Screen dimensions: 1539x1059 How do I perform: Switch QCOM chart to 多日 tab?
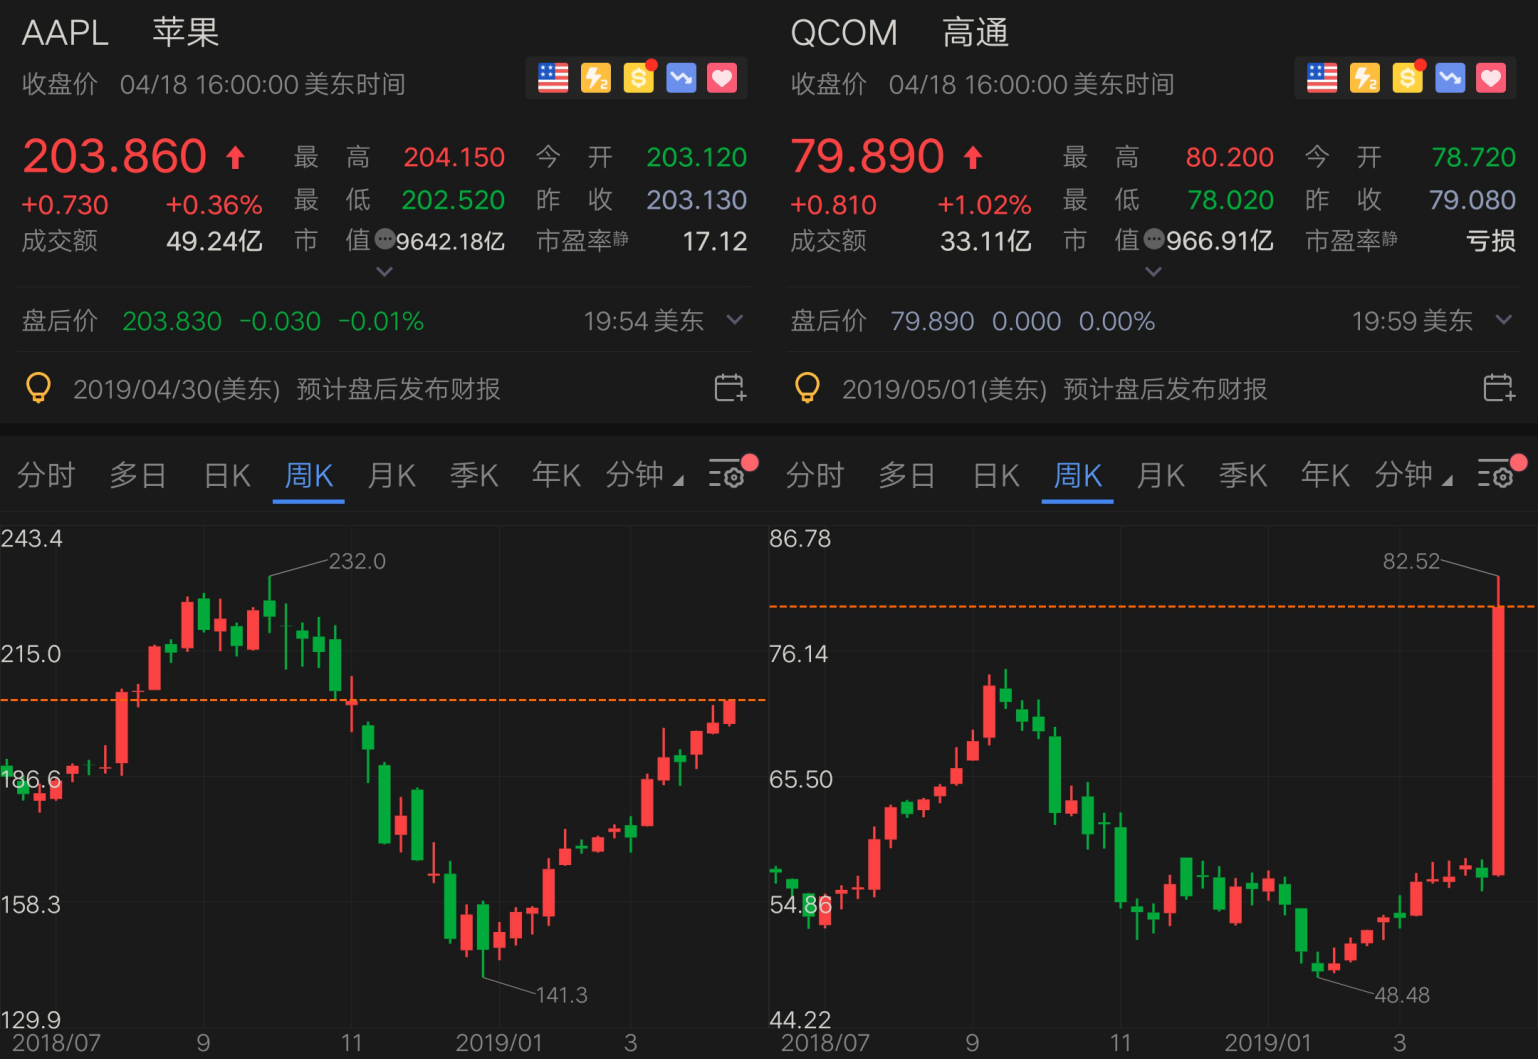click(907, 475)
